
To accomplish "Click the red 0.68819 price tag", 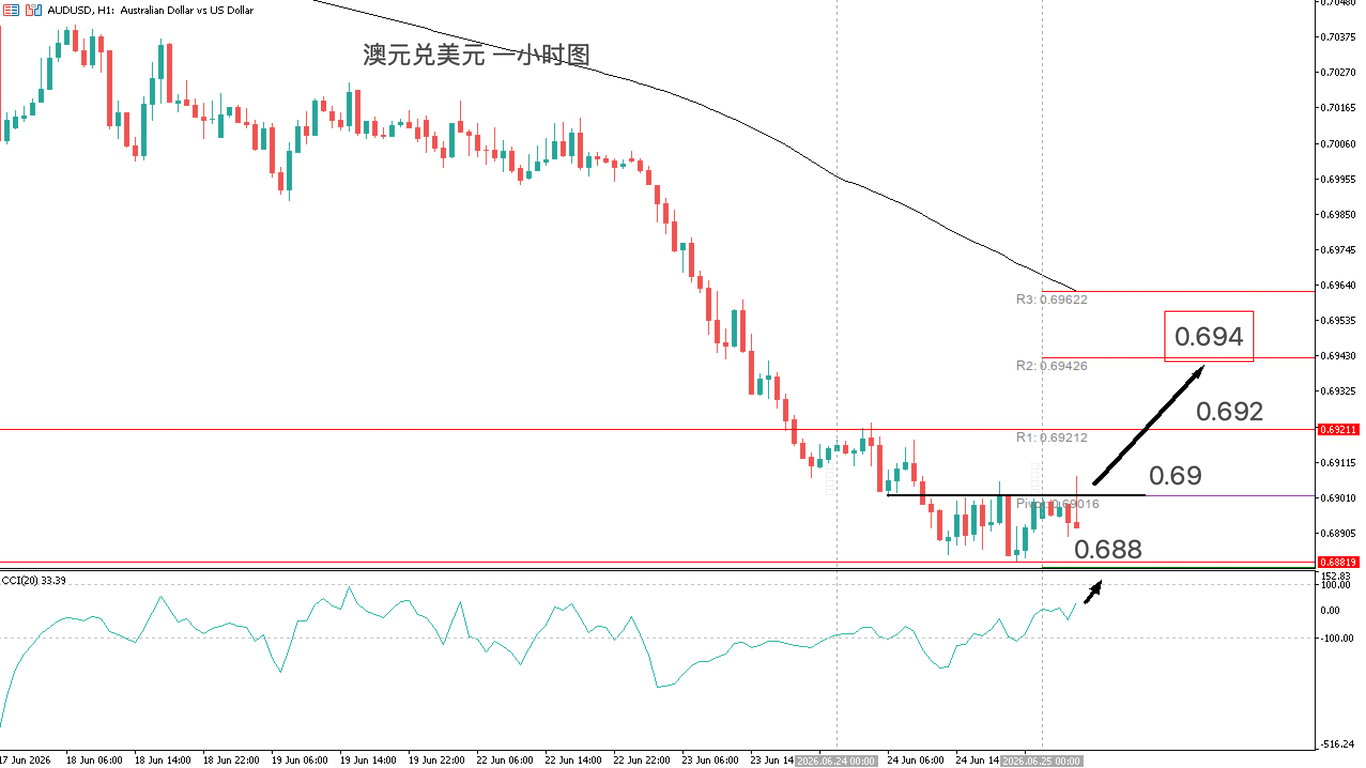I will point(1338,562).
